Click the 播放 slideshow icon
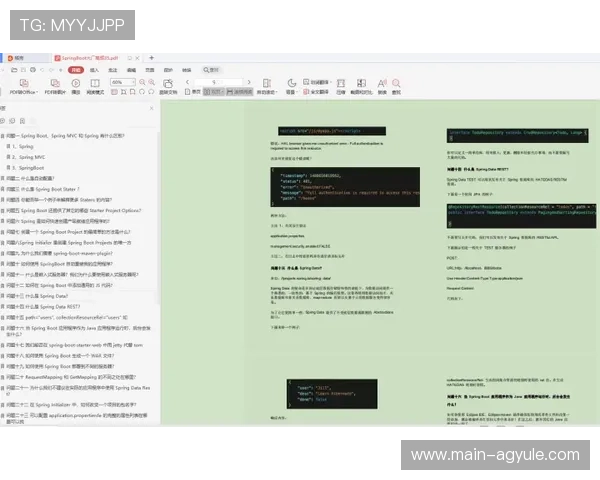This screenshot has height=480, width=600. [74, 87]
